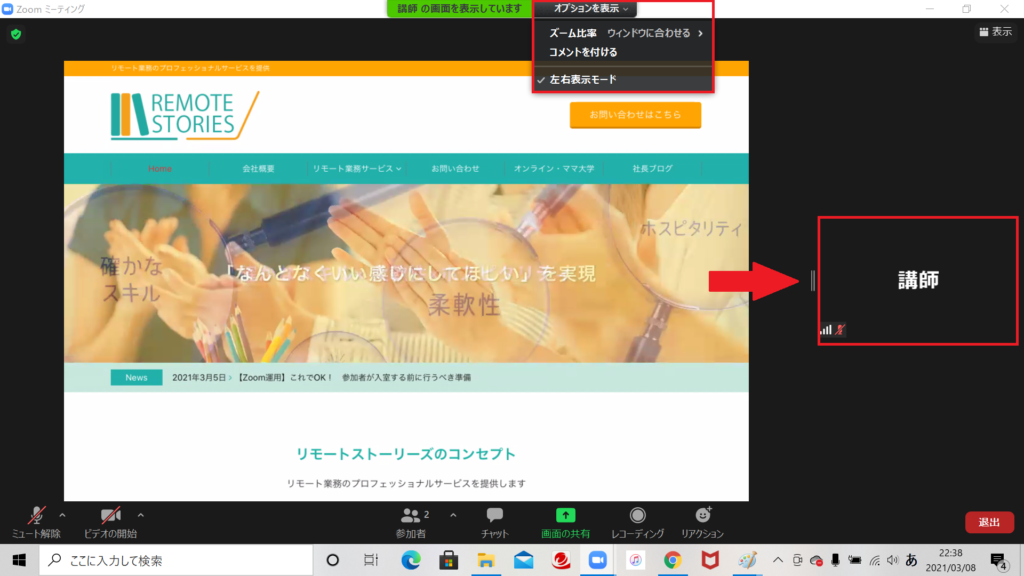Expand audio options arrow beside ミュート解除

pyautogui.click(x=66, y=515)
